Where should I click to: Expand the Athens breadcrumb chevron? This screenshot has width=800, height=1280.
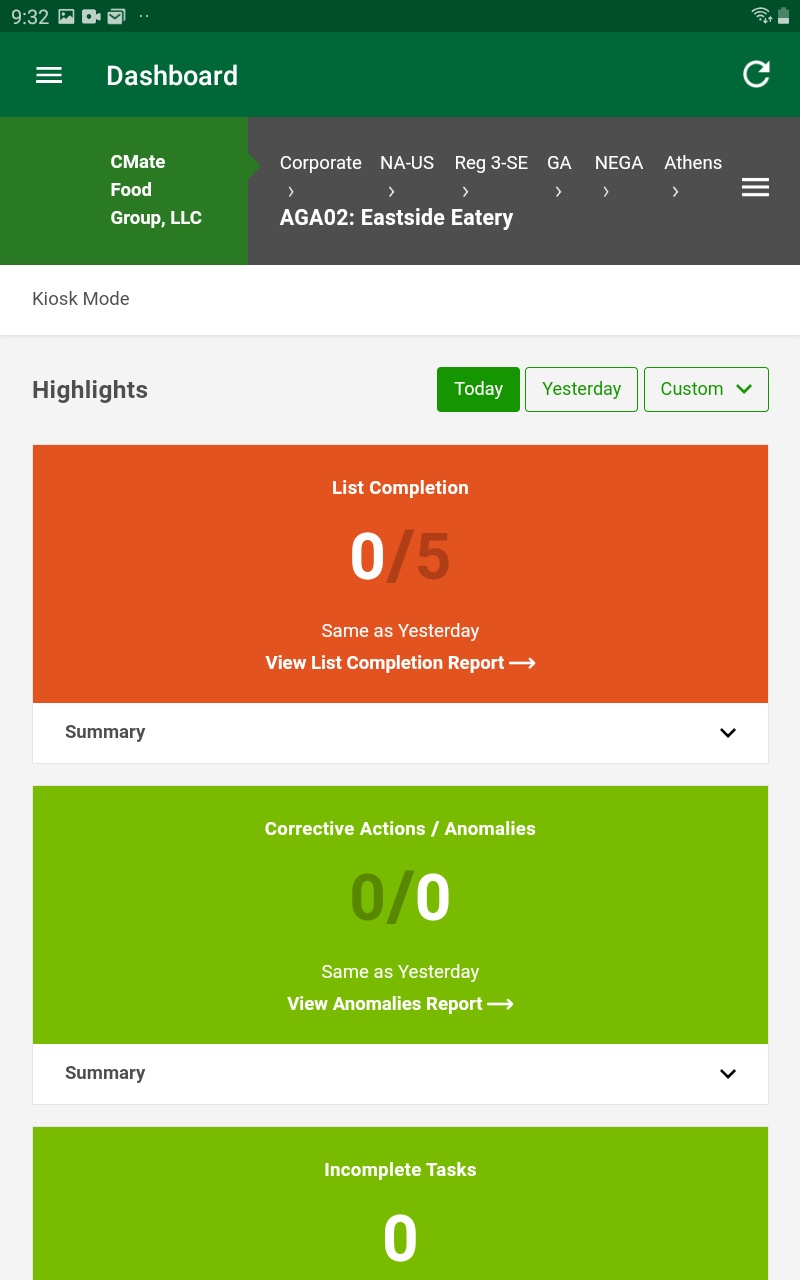[675, 190]
